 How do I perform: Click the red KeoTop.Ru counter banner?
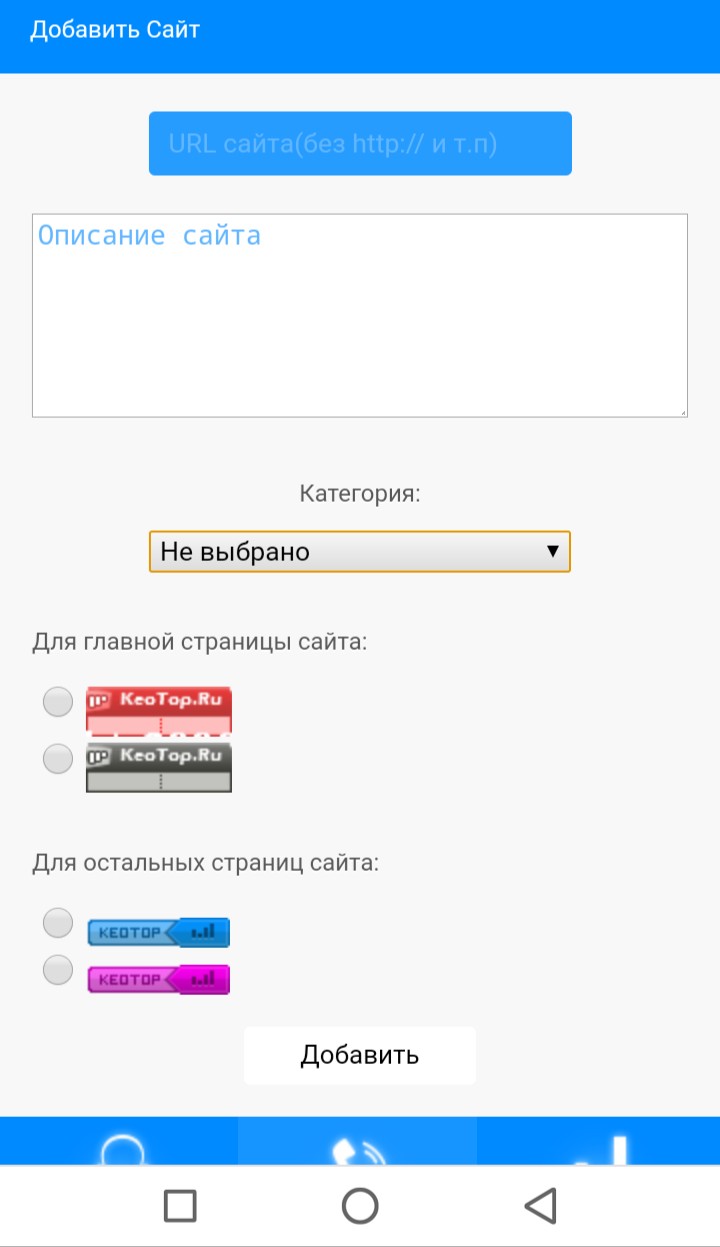click(159, 709)
